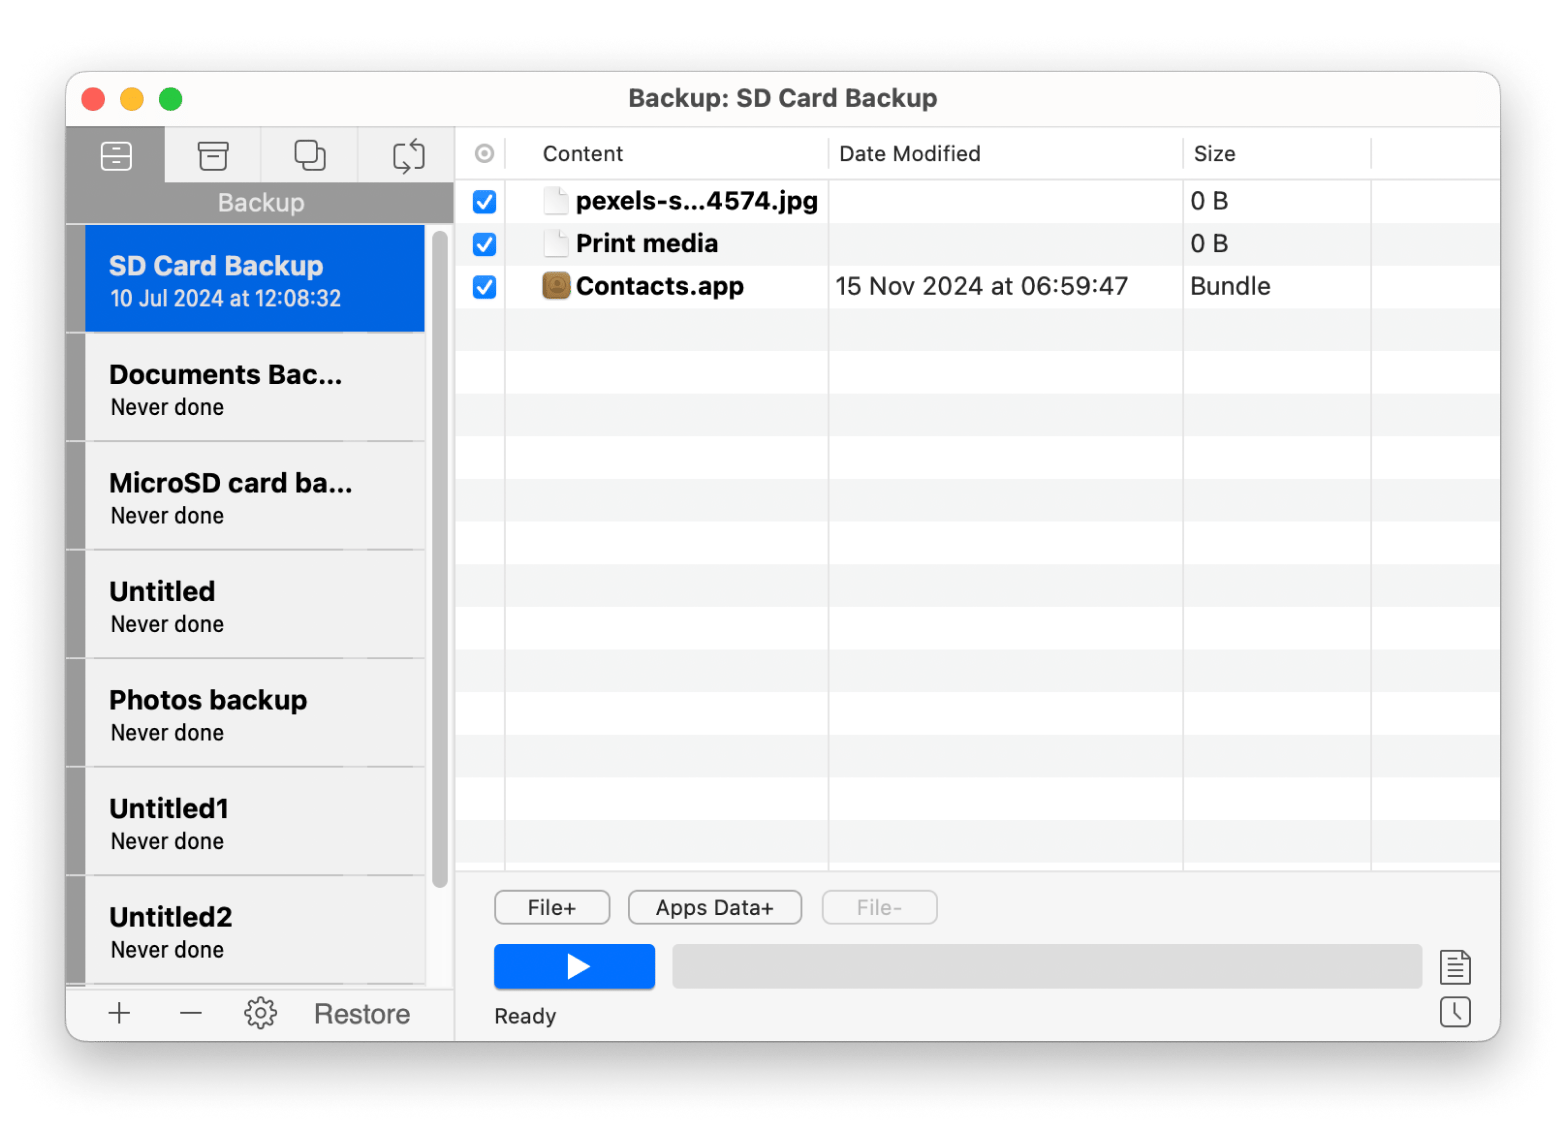Sort by the Date Modified column
This screenshot has width=1560, height=1136.
909,153
